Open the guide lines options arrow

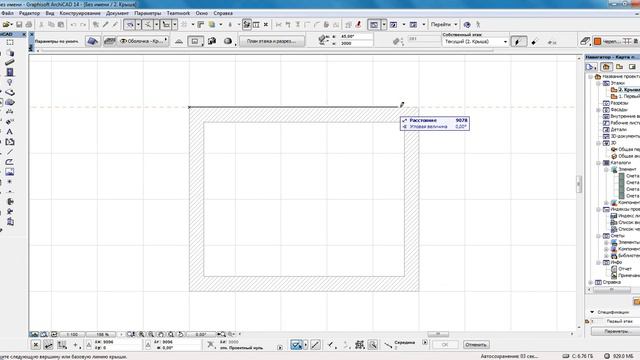138,25
